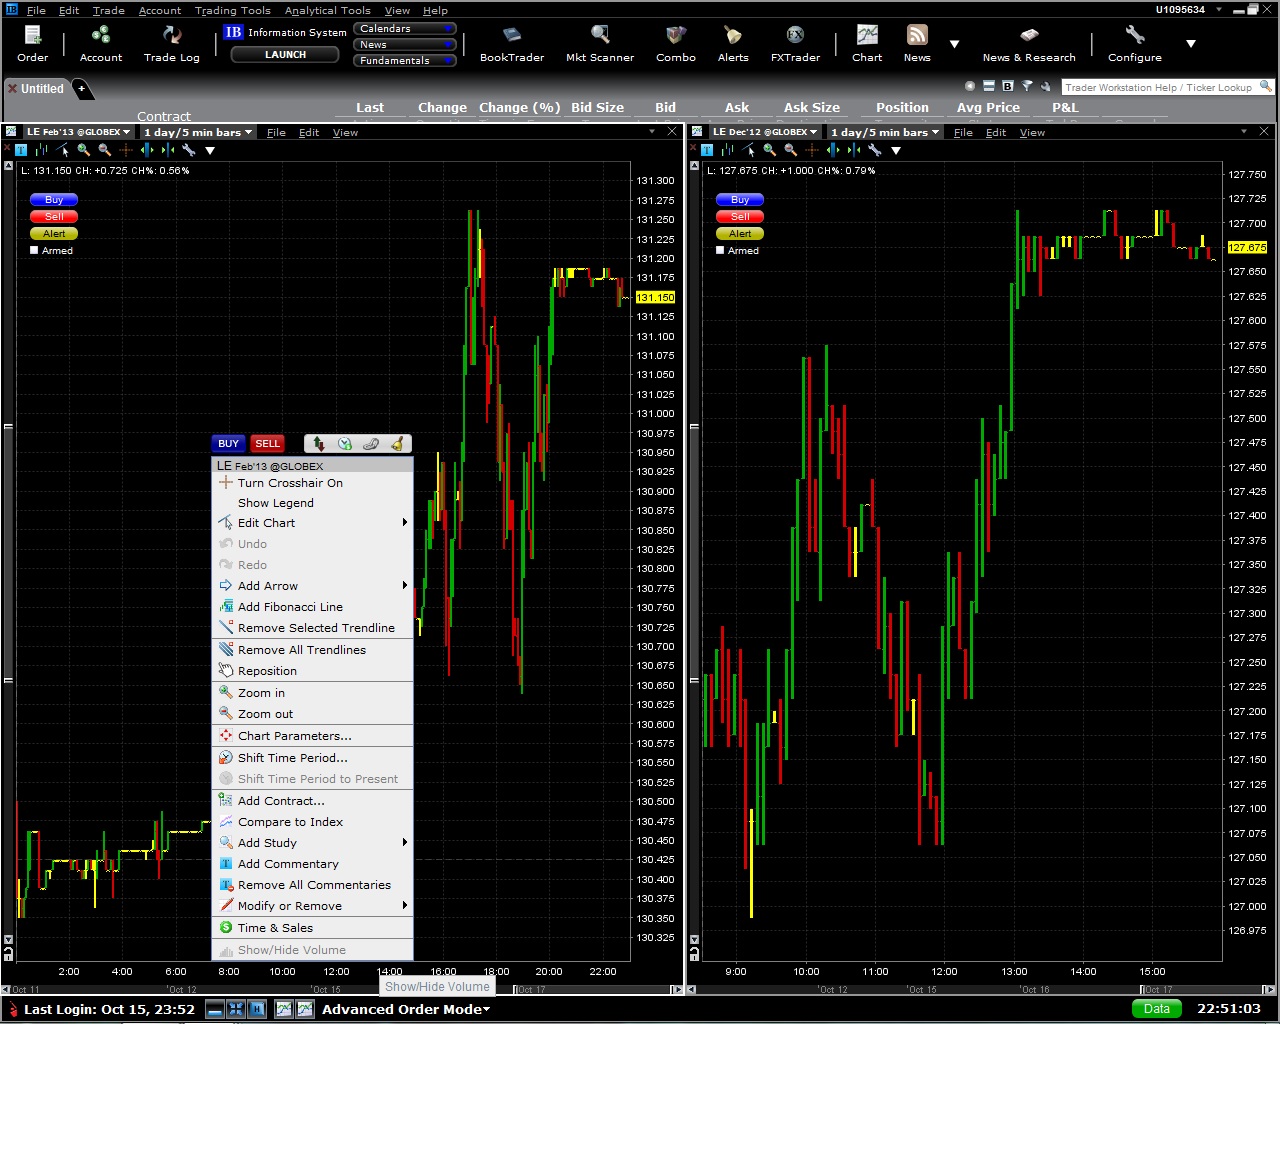
Task: Select Chart Parameters... menu entry
Action: (x=313, y=736)
